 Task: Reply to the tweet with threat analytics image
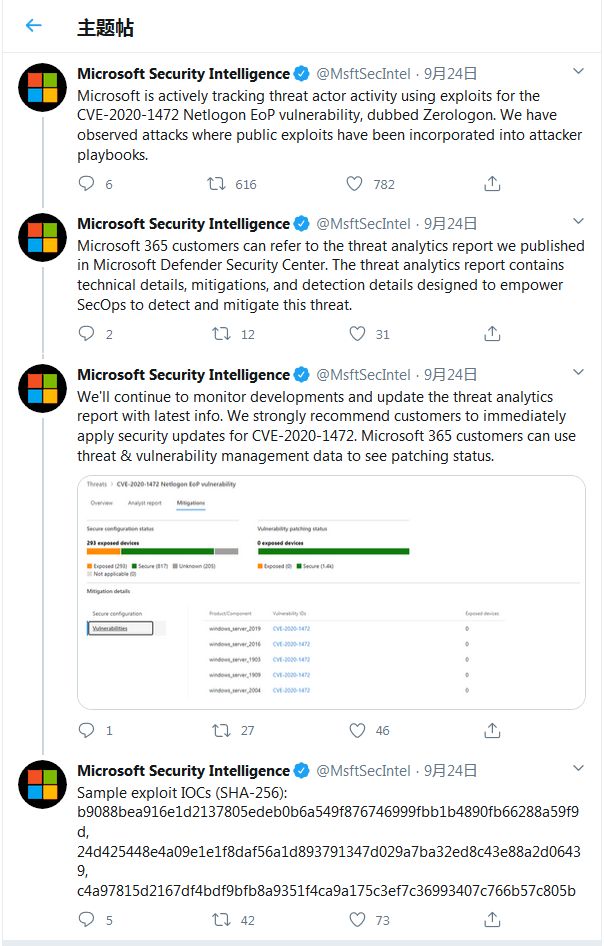(x=86, y=731)
